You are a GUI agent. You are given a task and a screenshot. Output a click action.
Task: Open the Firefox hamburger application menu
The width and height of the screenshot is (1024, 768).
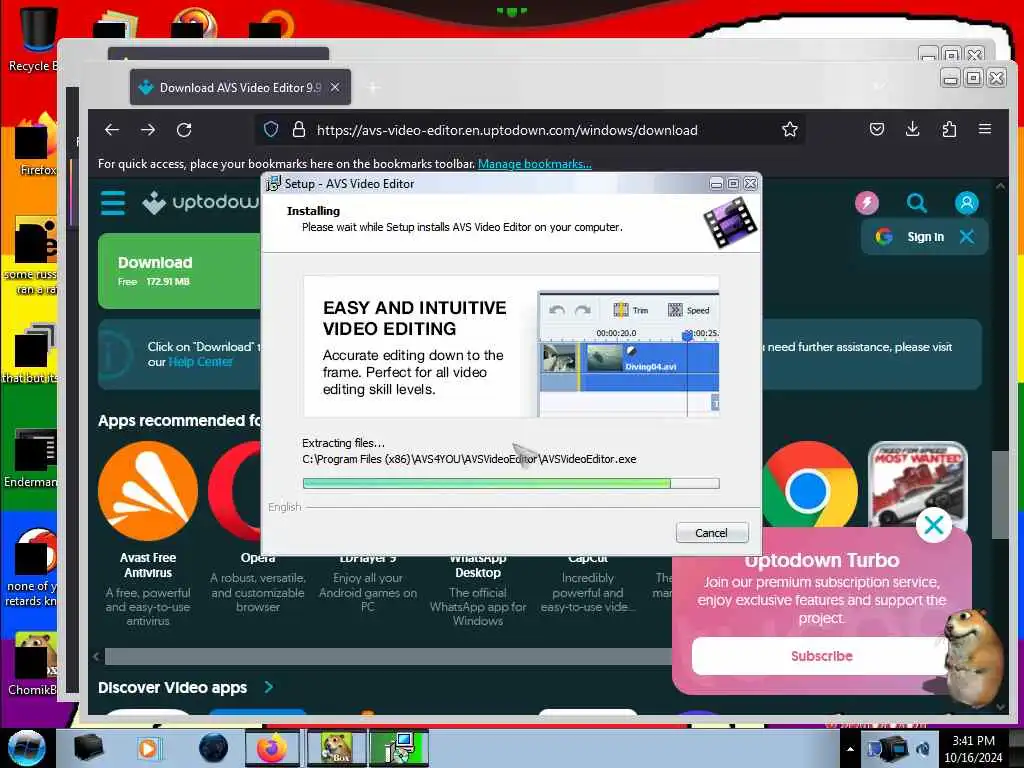(x=985, y=129)
